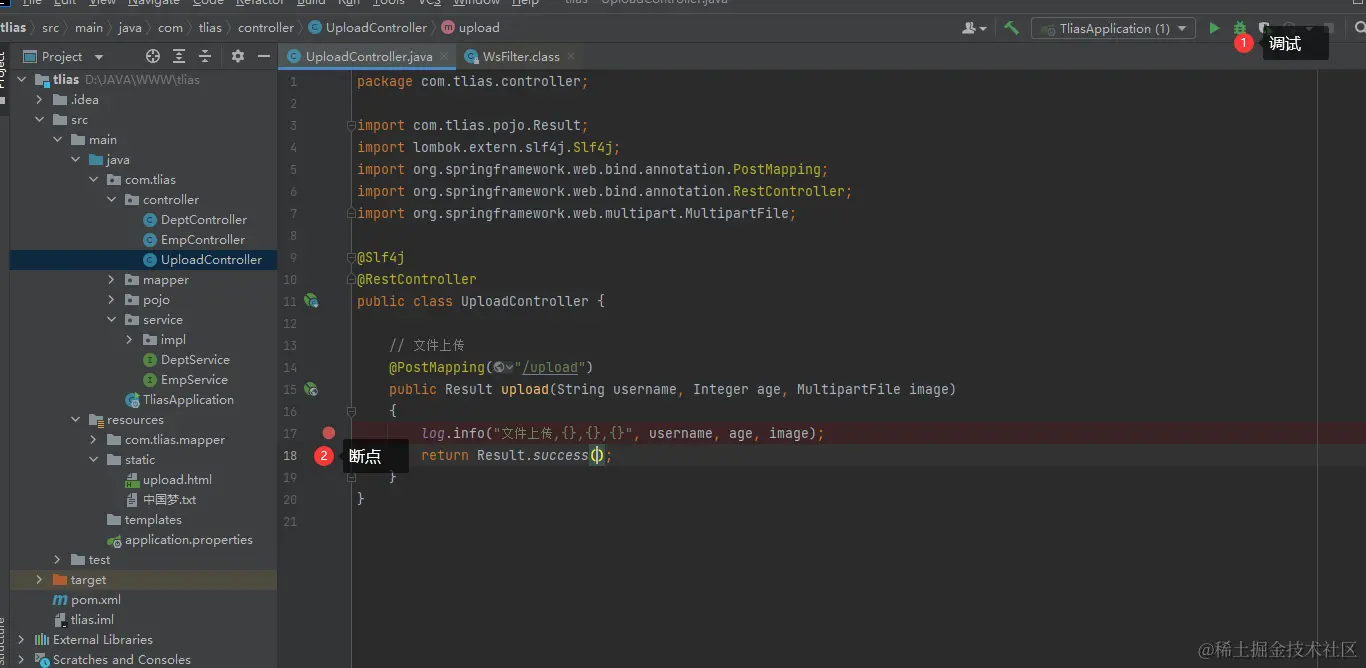Select UploadController in the breadcrumb bar

[368, 28]
